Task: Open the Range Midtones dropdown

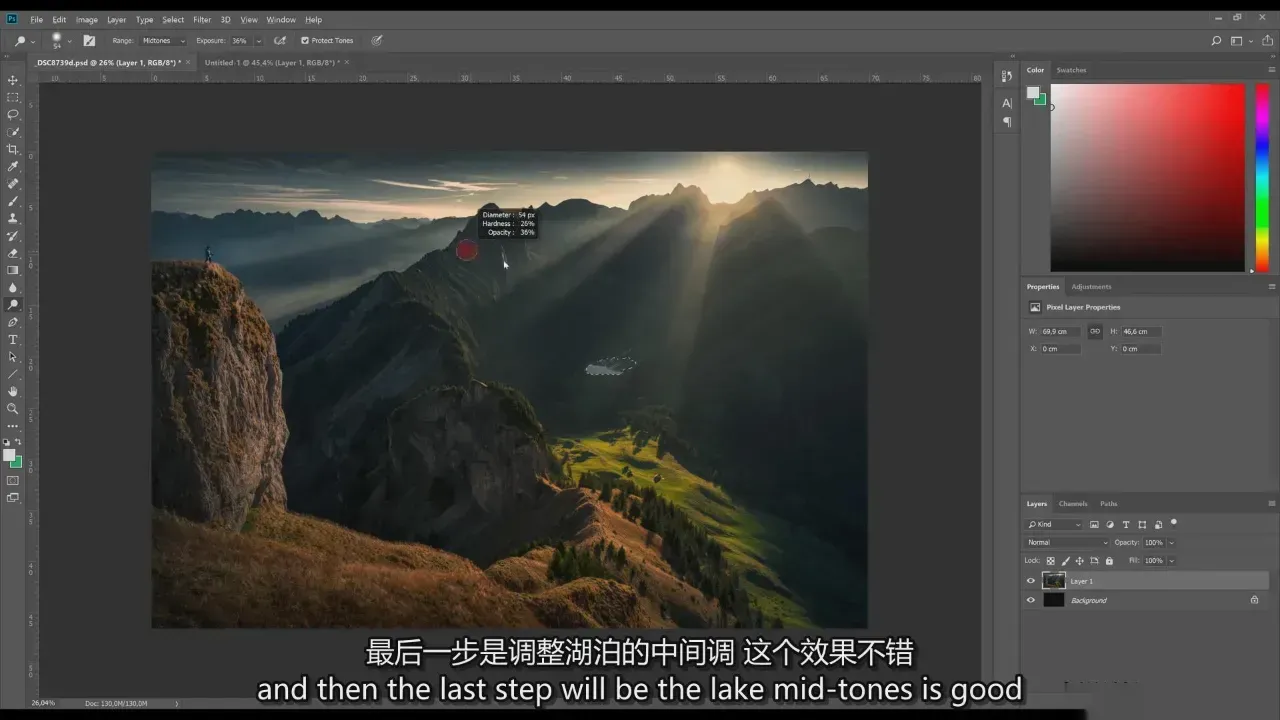Action: (x=163, y=41)
